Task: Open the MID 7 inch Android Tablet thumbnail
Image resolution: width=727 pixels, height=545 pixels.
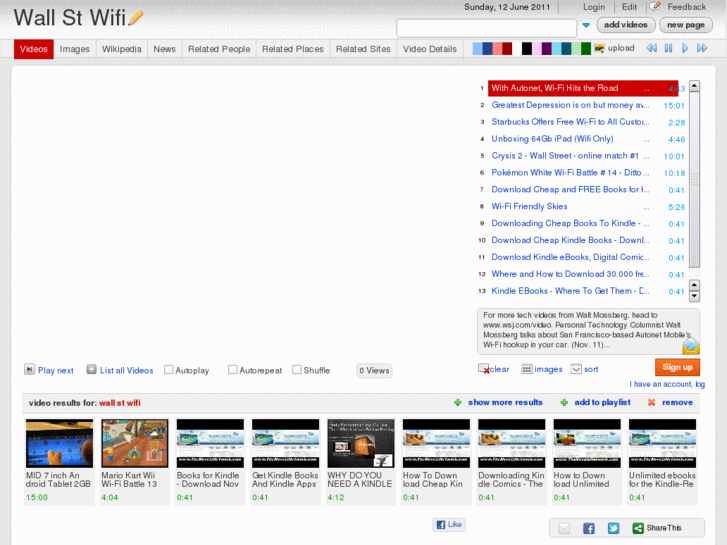Action: (59, 443)
